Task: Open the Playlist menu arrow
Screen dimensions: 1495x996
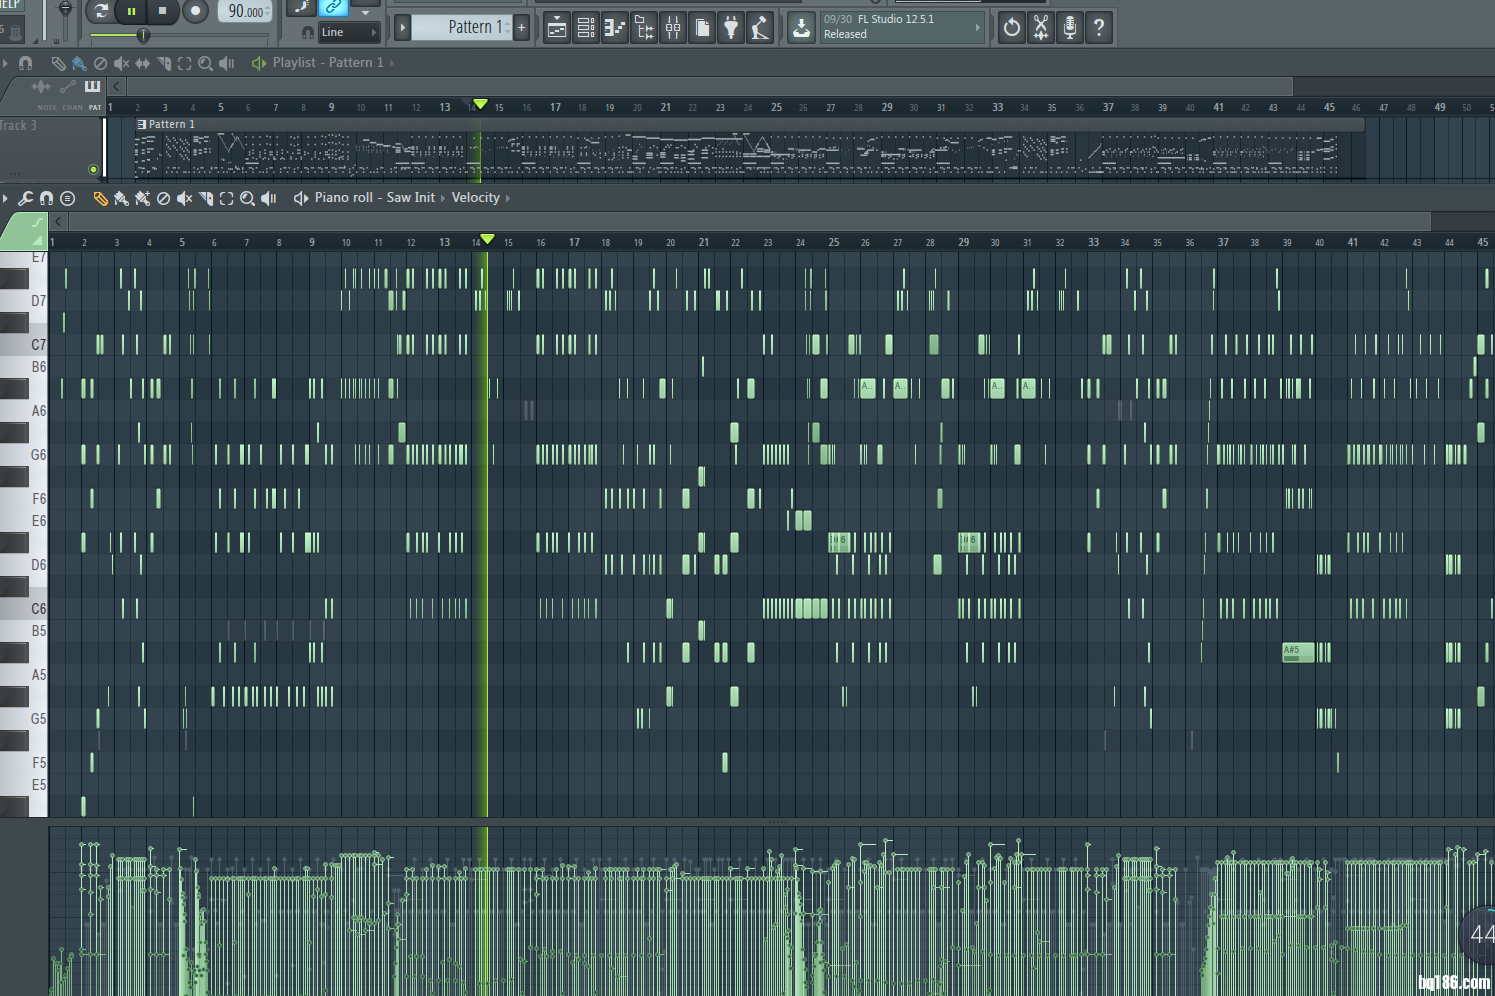Action: pyautogui.click(x=5, y=63)
